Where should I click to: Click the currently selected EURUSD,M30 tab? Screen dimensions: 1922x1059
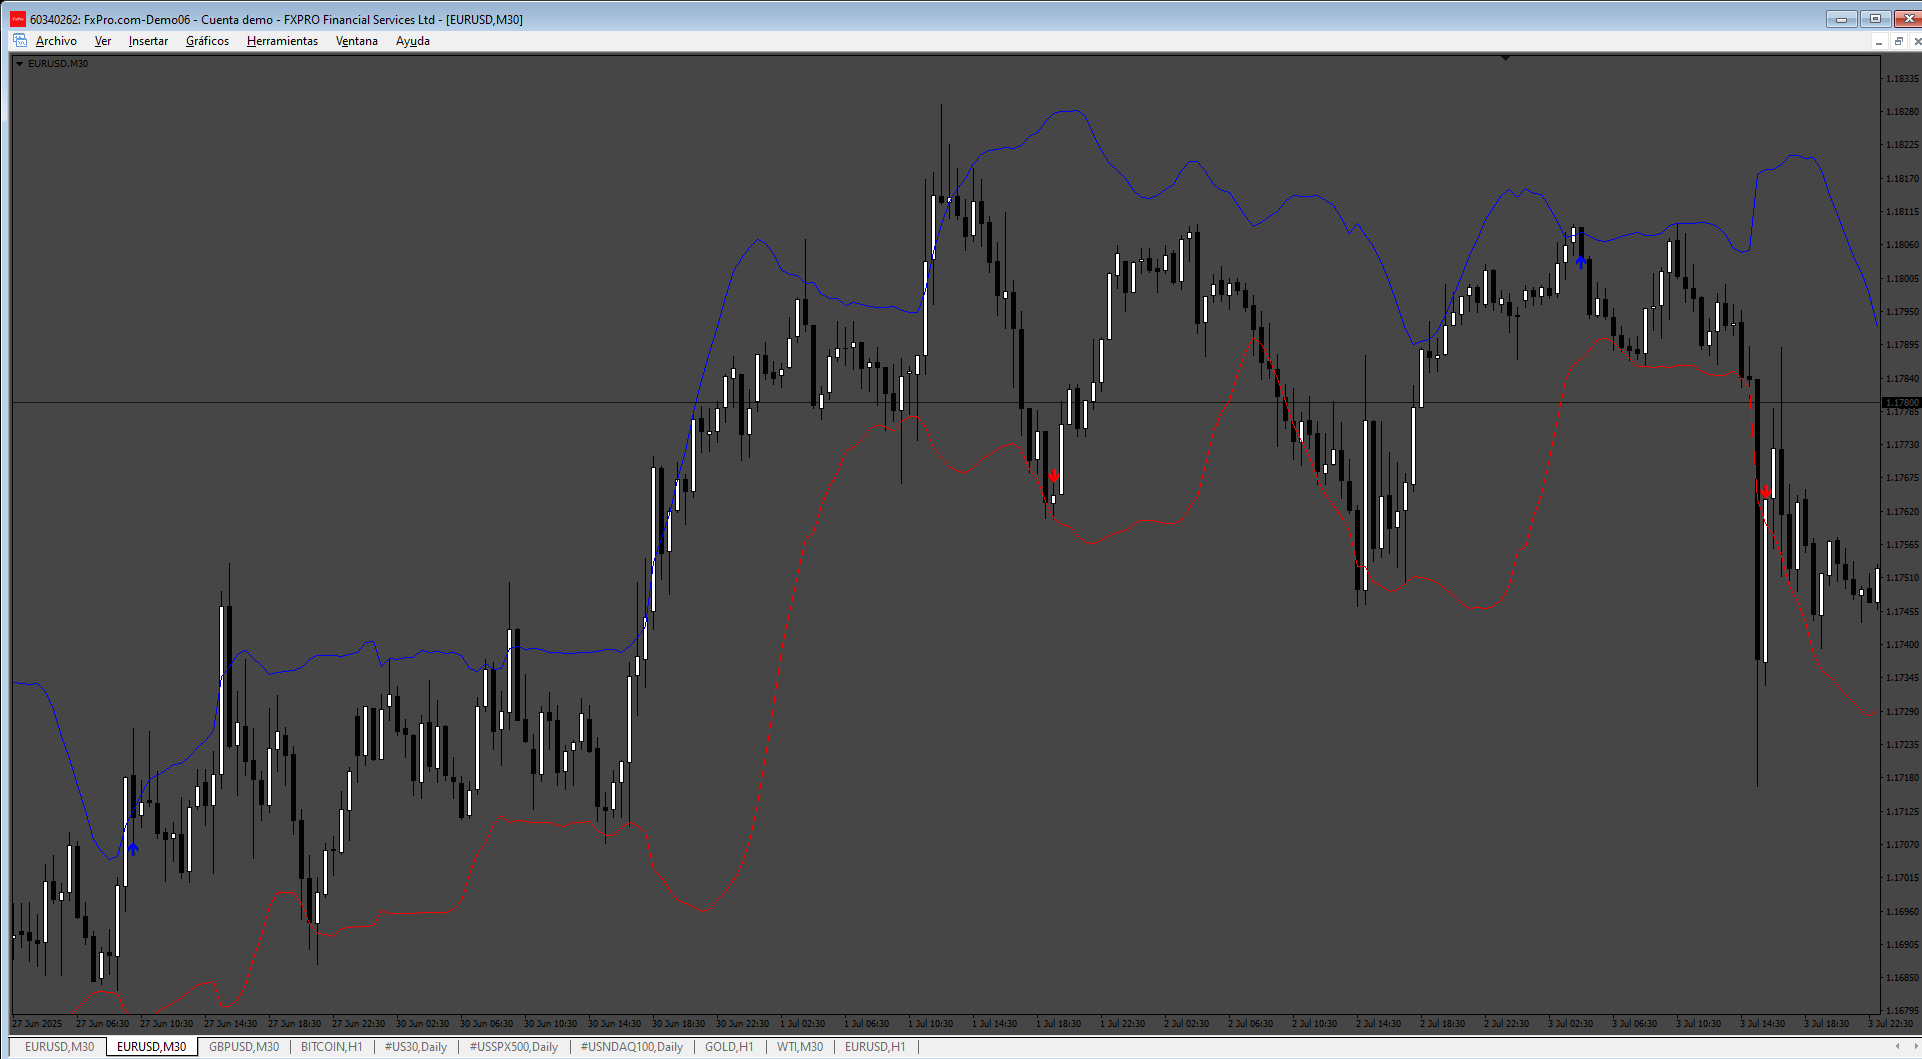(x=151, y=1047)
